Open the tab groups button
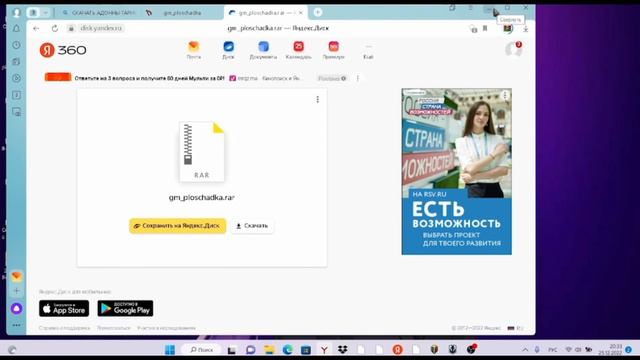 tap(33, 13)
